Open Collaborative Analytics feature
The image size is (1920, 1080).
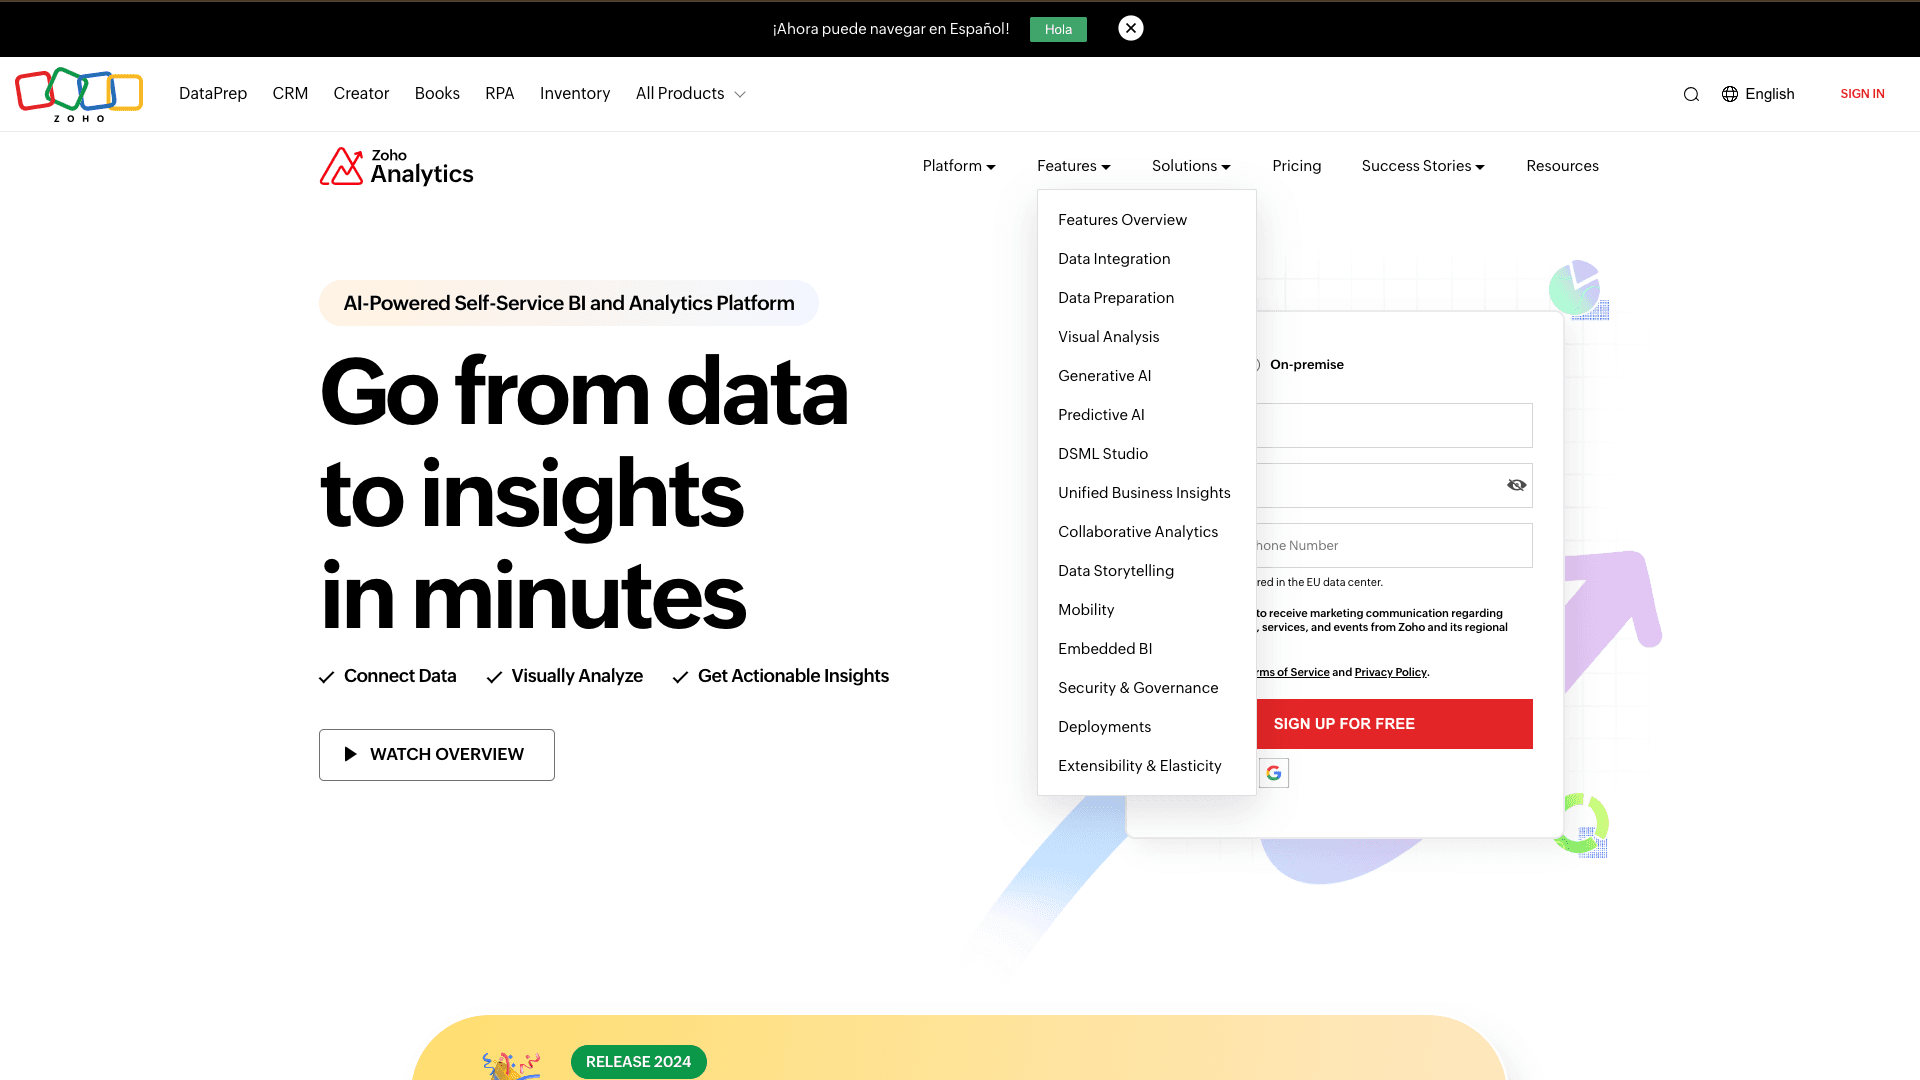1138,532
